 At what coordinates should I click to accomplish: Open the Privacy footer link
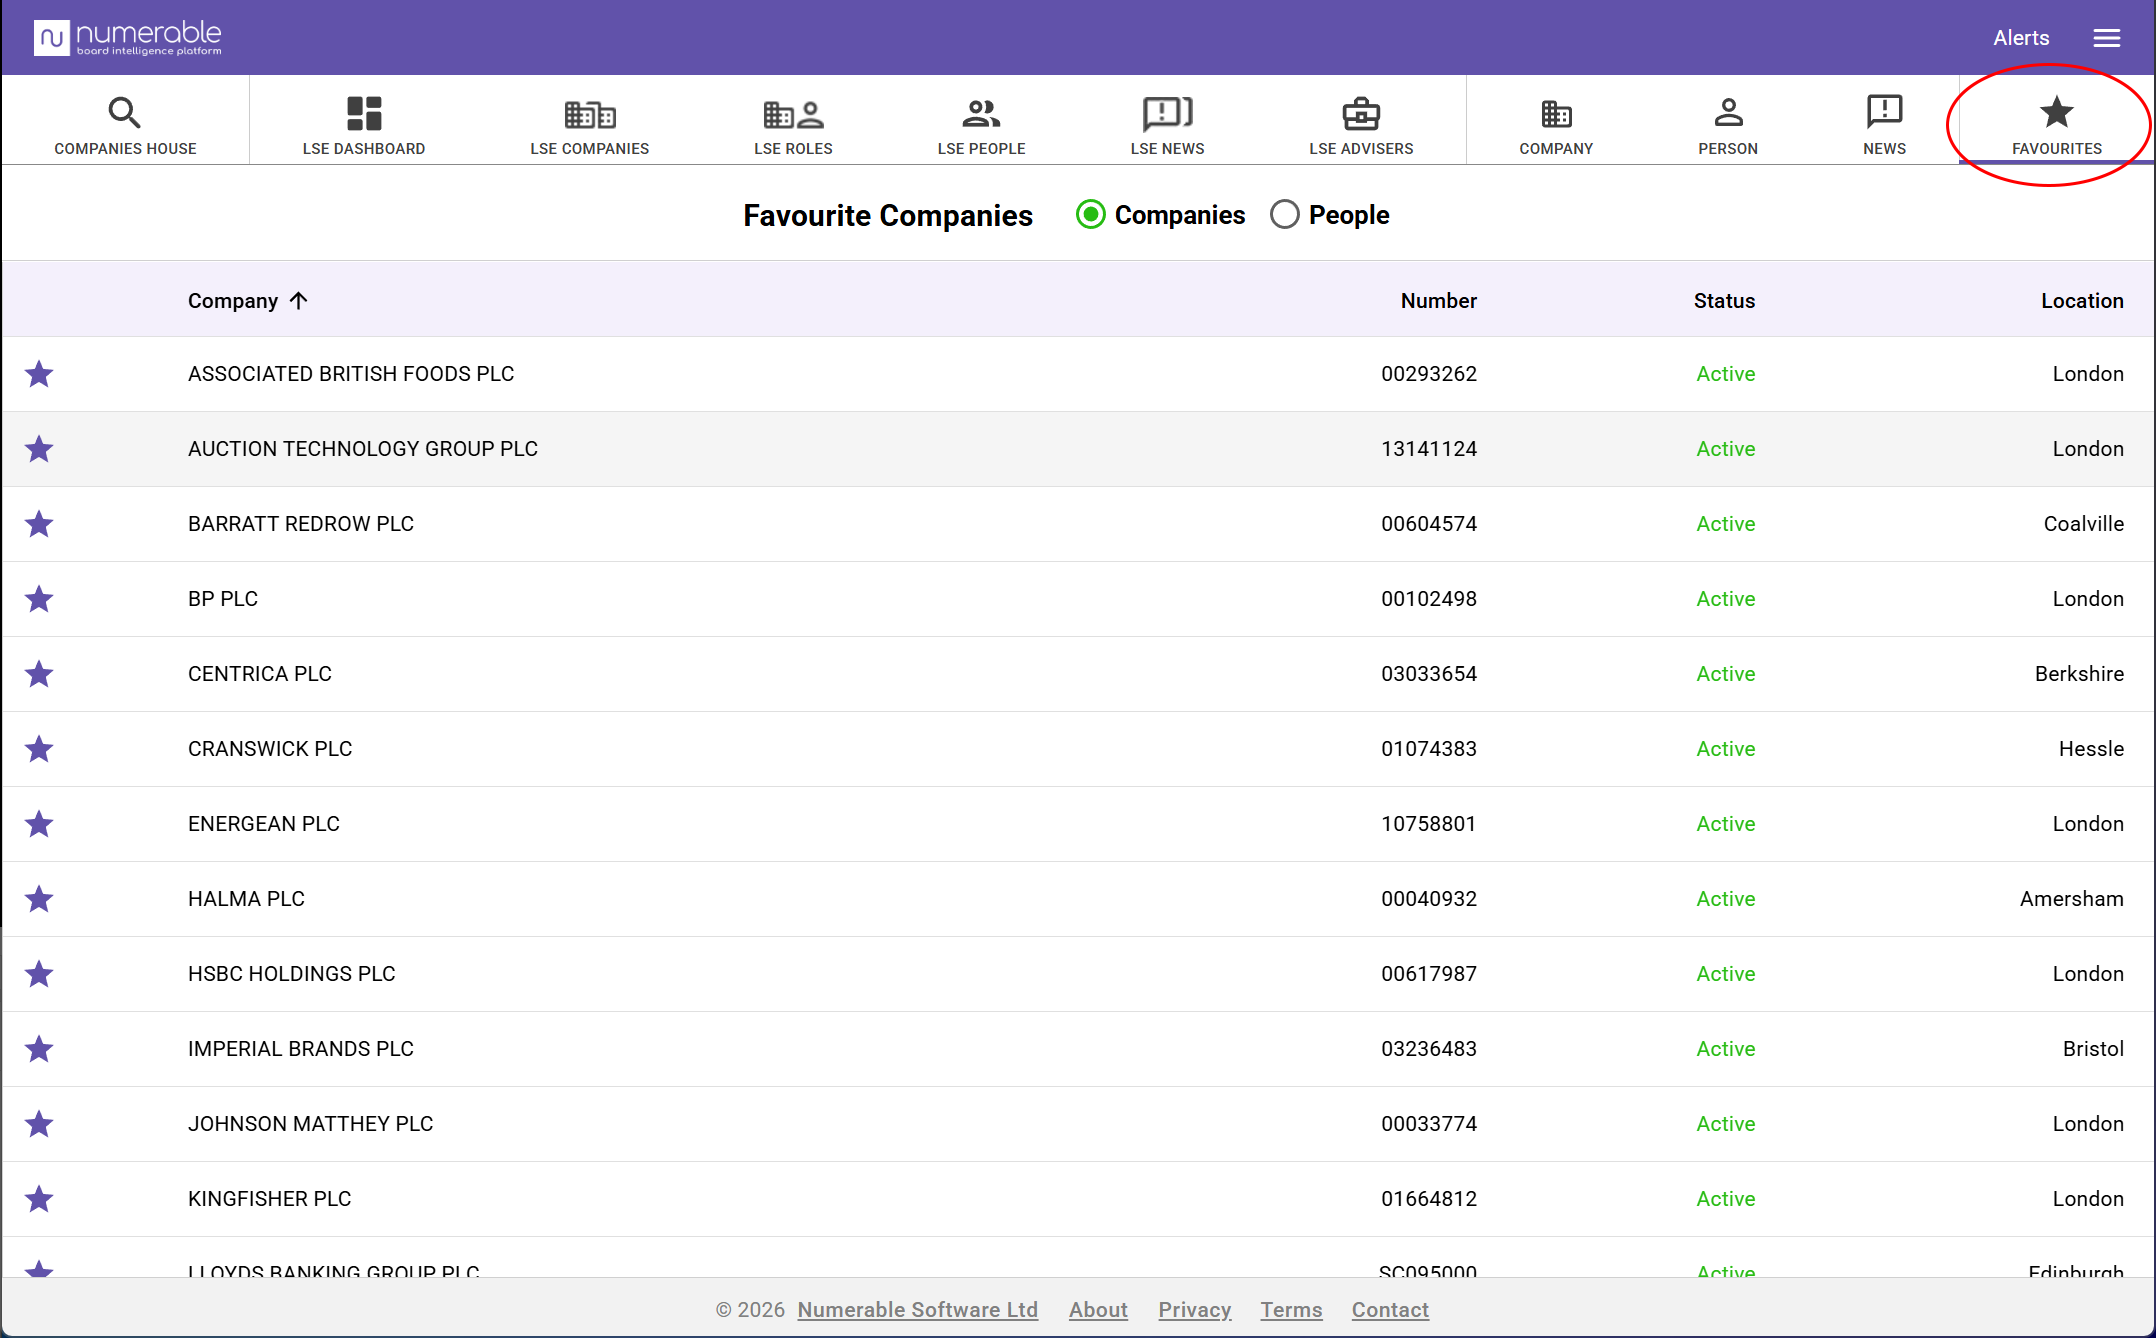(x=1194, y=1310)
